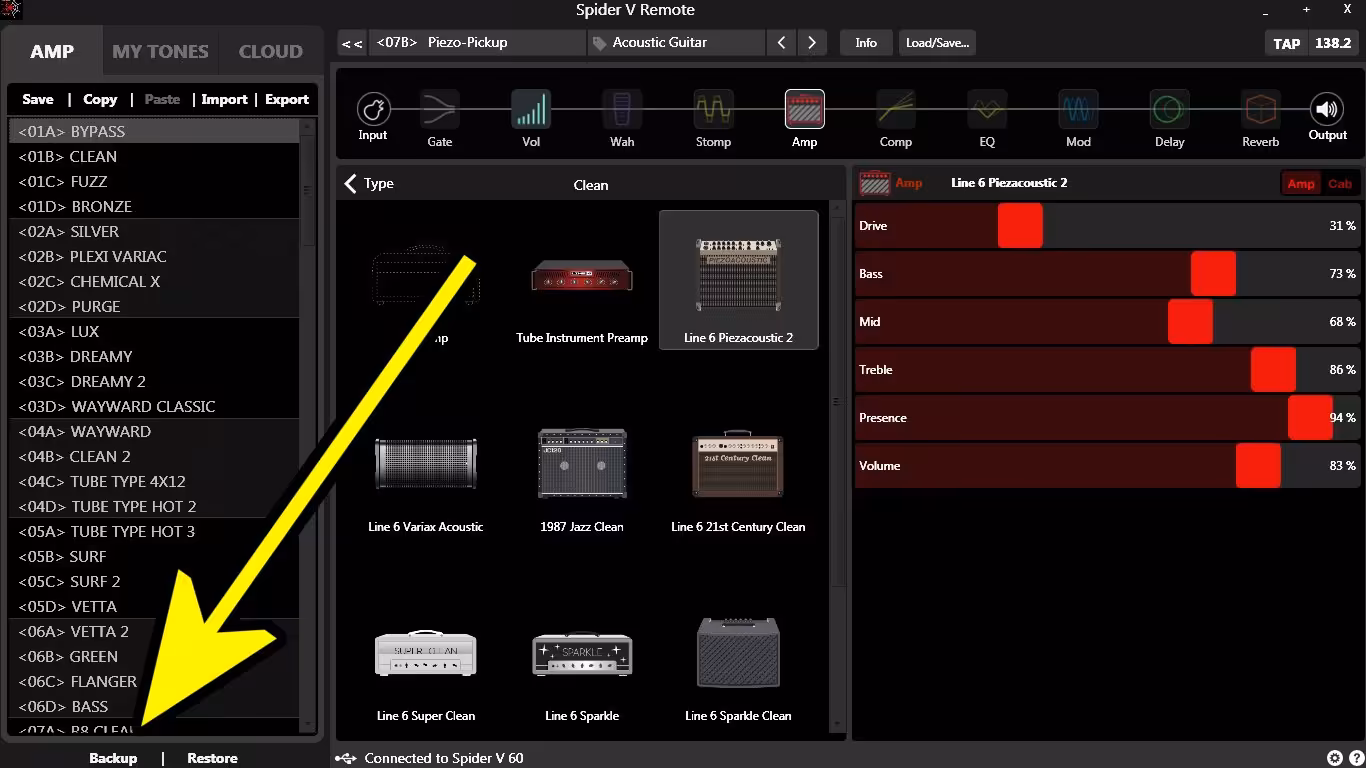The height and width of the screenshot is (768, 1366).
Task: Click Import in preset toolbar
Action: pyautogui.click(x=224, y=99)
